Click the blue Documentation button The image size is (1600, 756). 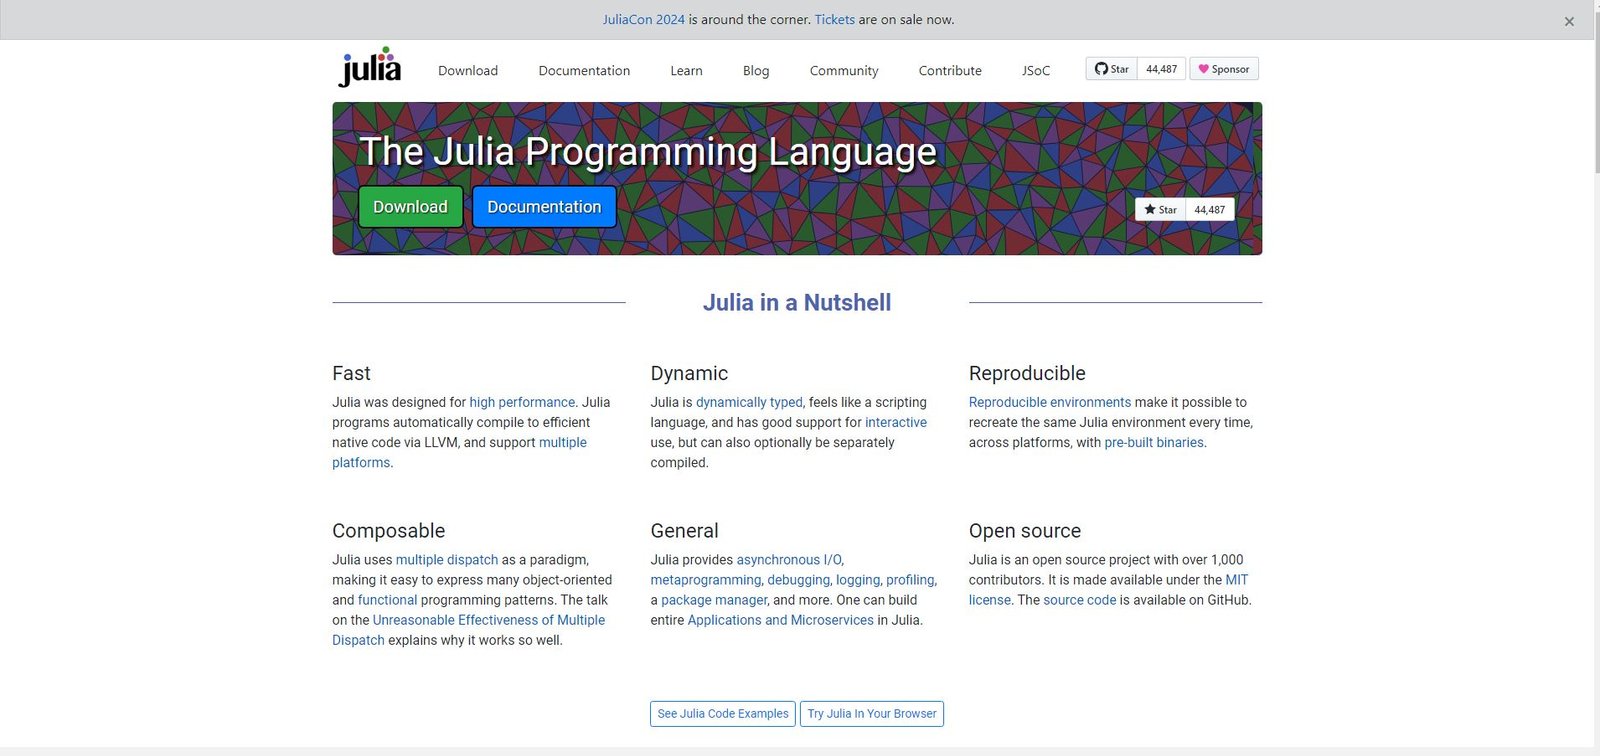click(x=544, y=207)
